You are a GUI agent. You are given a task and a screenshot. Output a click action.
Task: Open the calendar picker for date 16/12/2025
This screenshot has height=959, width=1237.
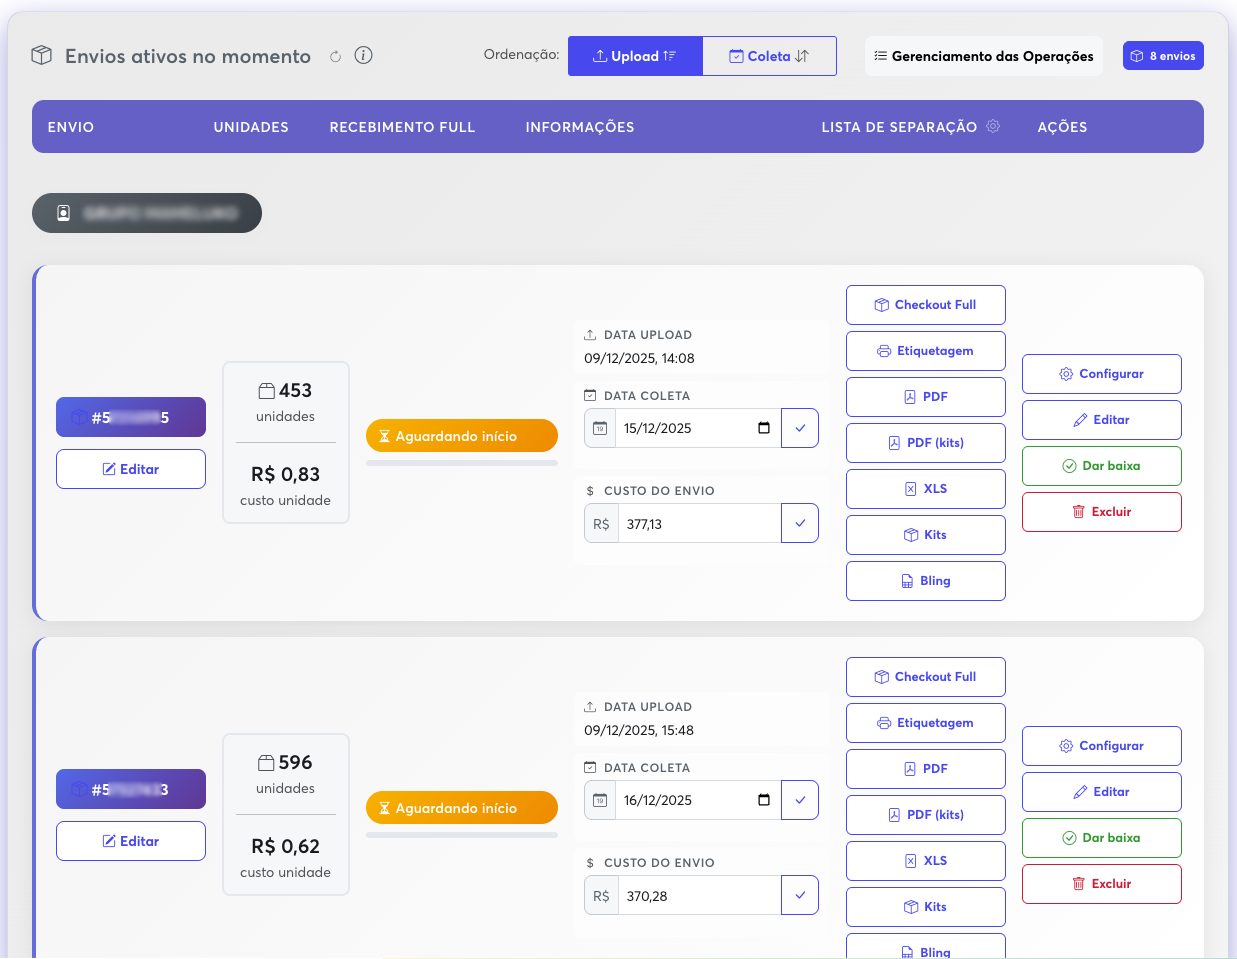pos(764,799)
